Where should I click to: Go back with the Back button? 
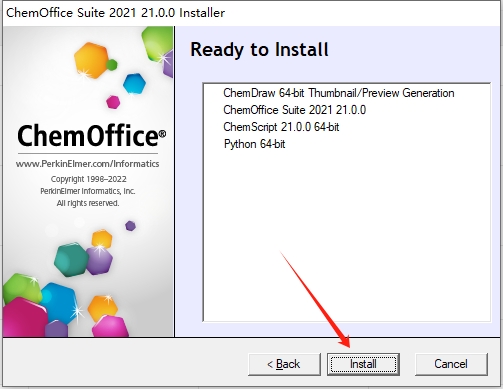pyautogui.click(x=284, y=364)
